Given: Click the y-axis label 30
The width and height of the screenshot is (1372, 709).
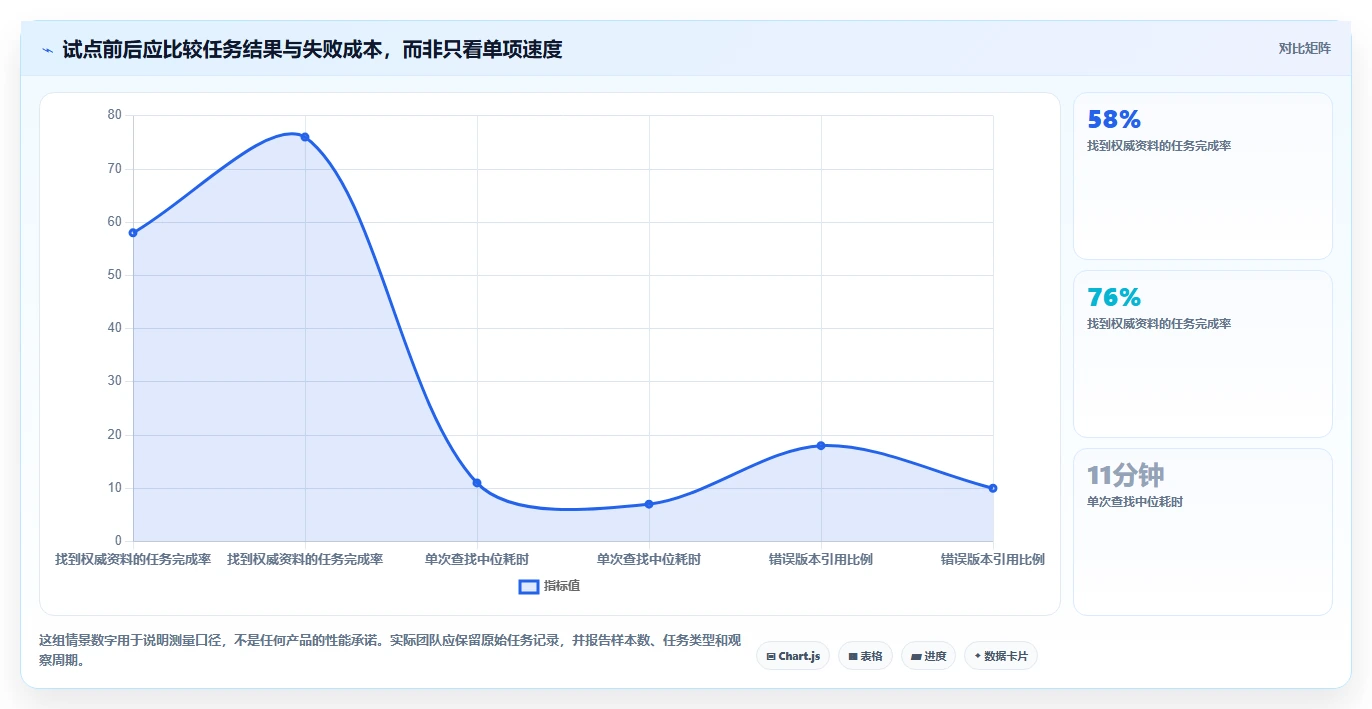Looking at the screenshot, I should pyautogui.click(x=114, y=381).
